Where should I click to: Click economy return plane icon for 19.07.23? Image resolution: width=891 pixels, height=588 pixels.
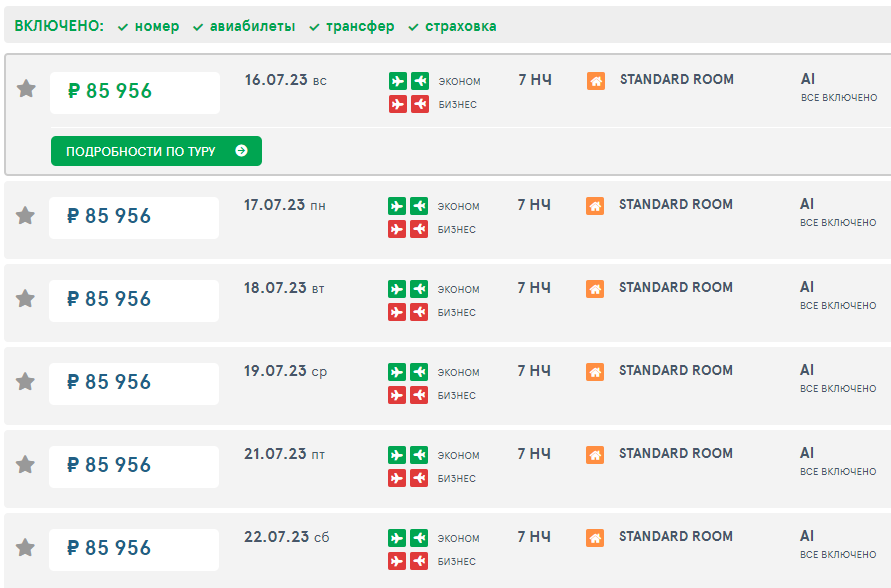coord(419,372)
